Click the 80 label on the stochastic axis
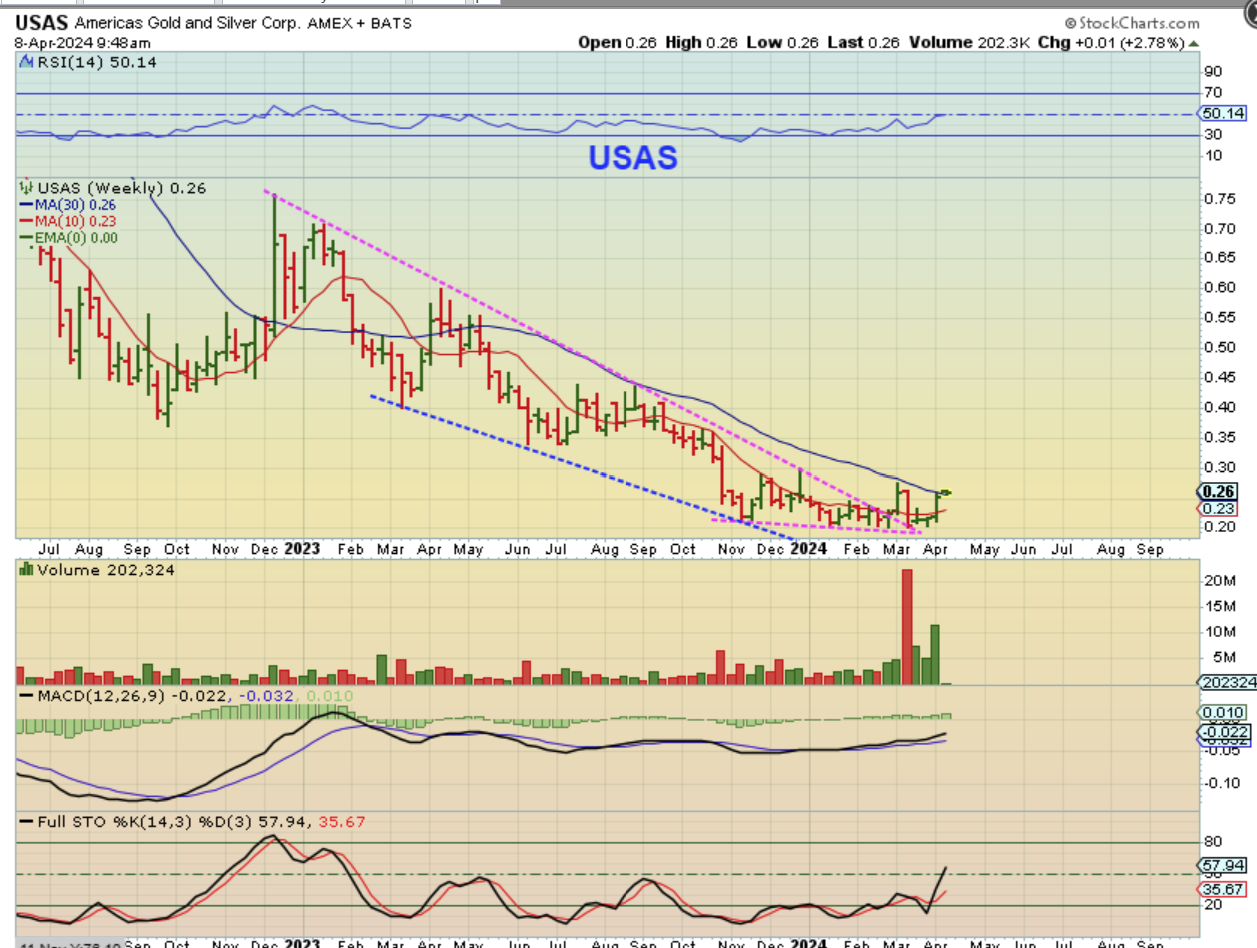The image size is (1257, 948). (1214, 842)
